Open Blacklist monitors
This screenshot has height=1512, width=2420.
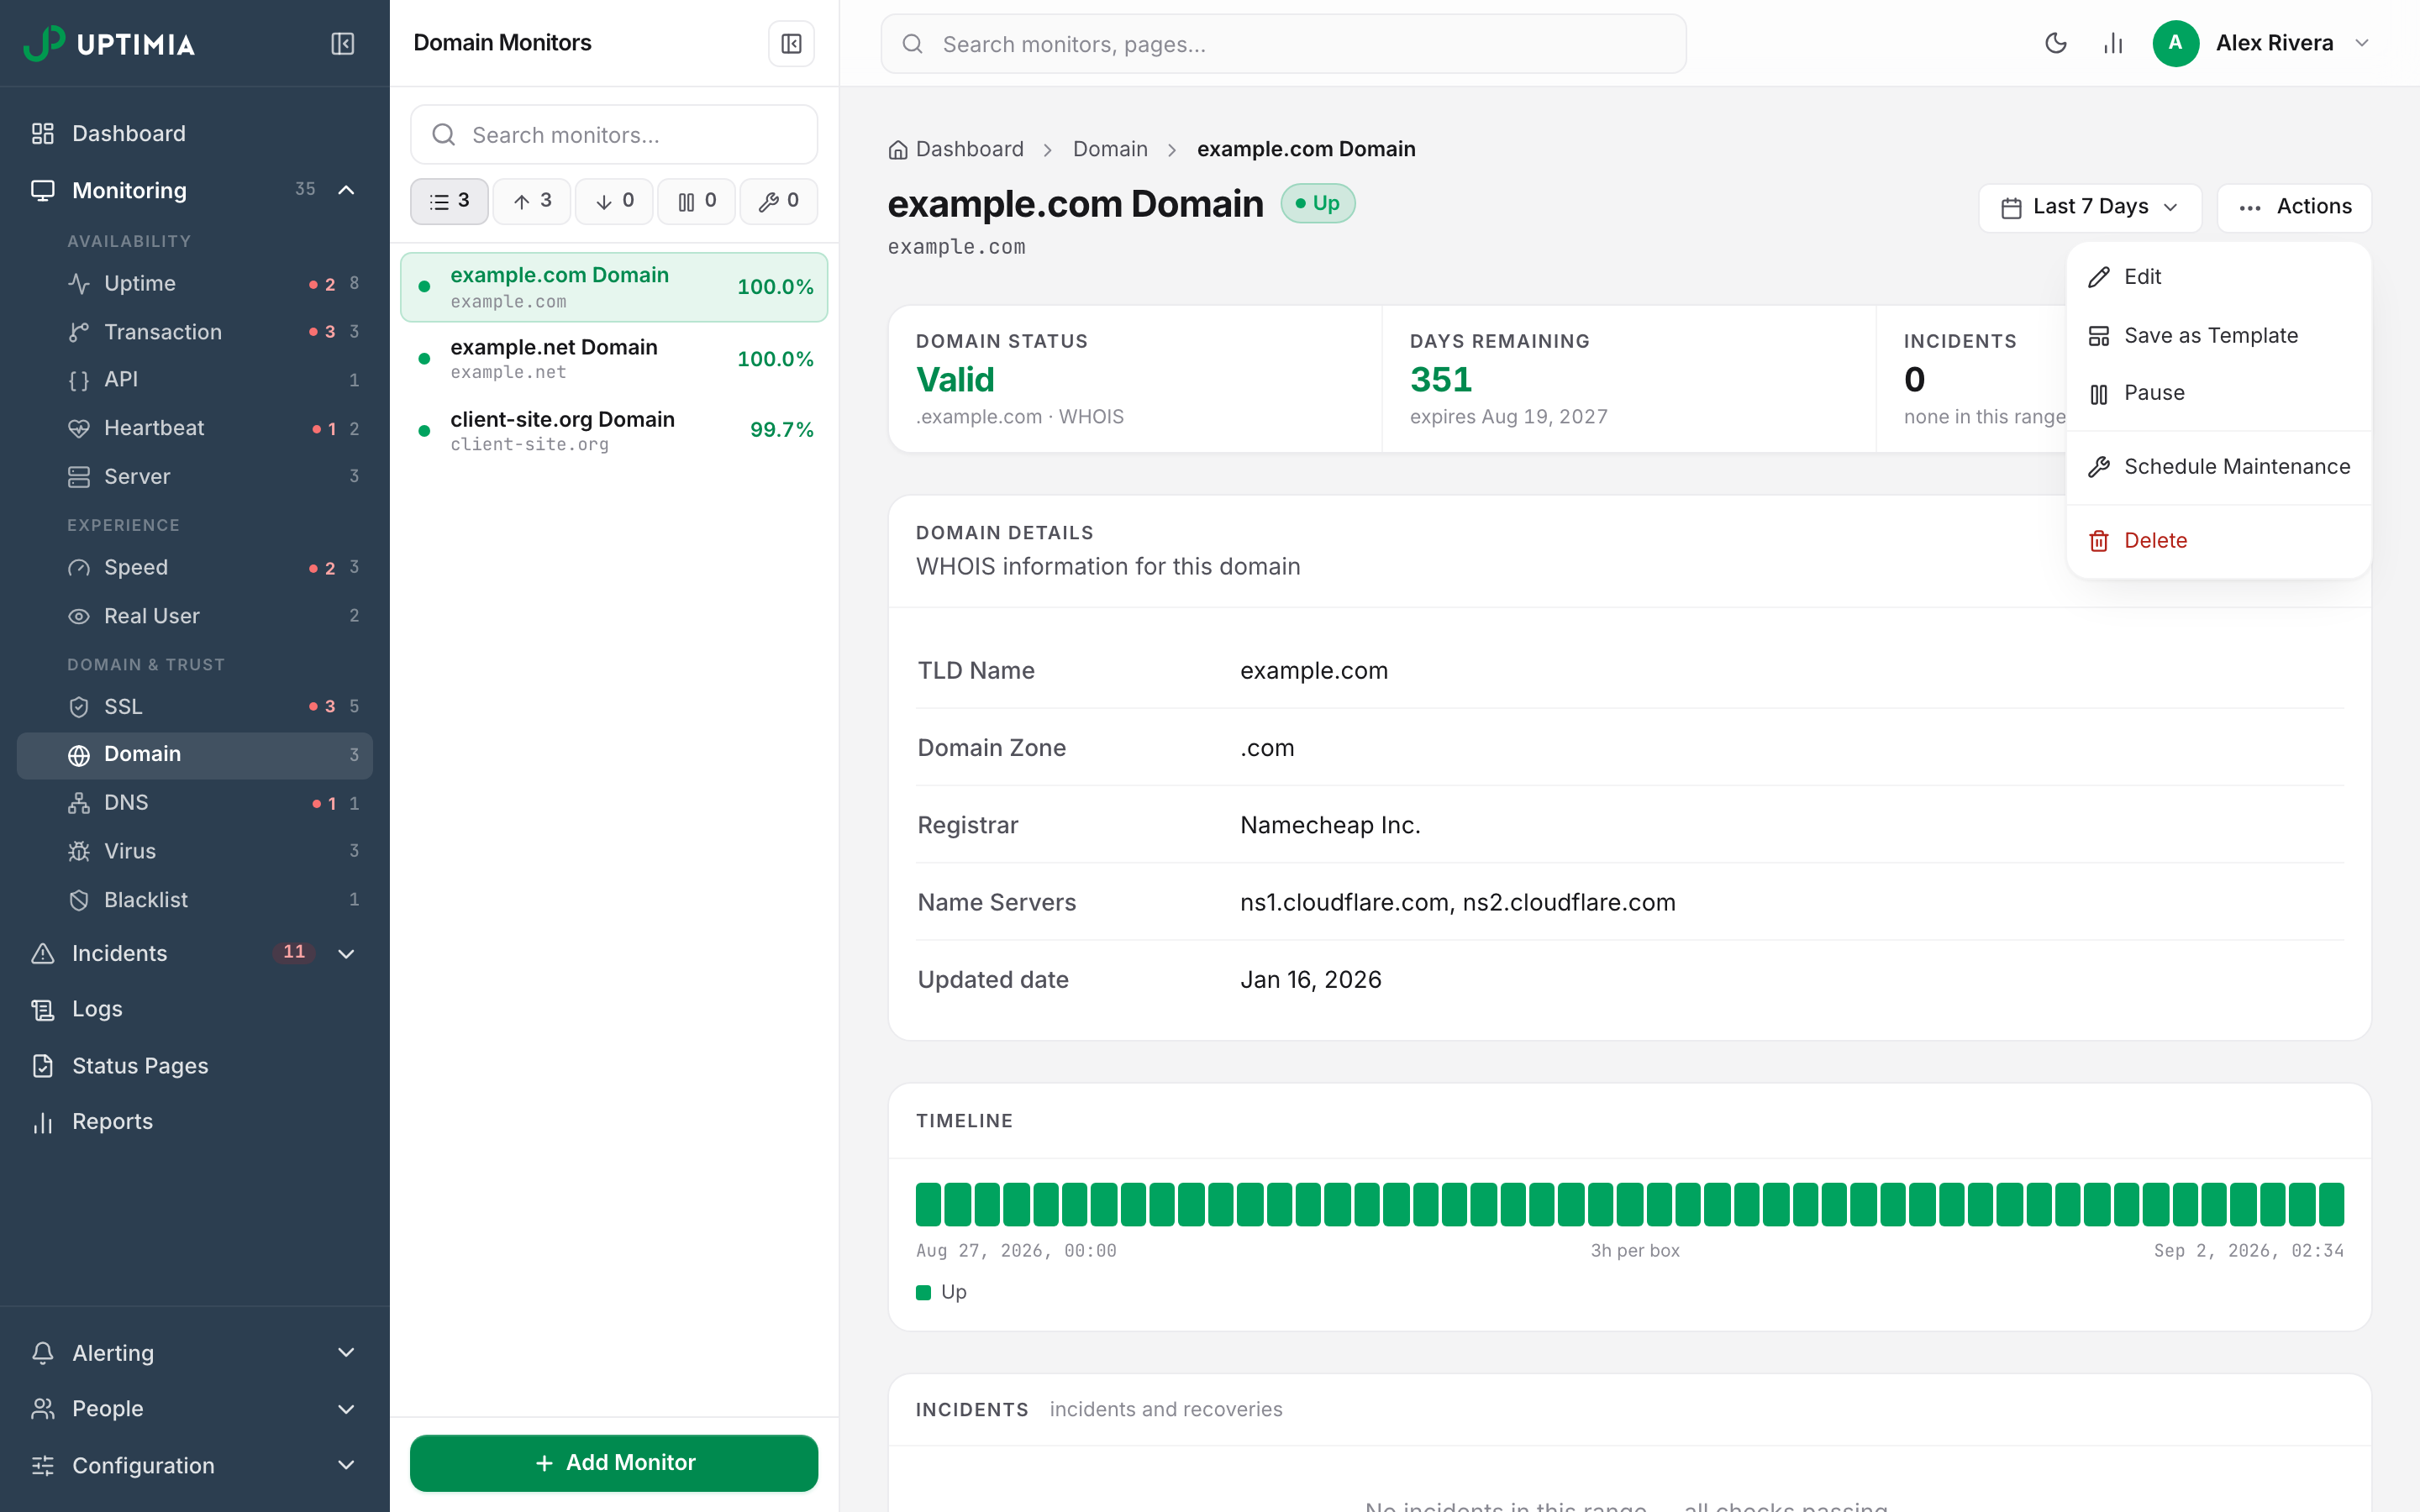click(x=195, y=900)
